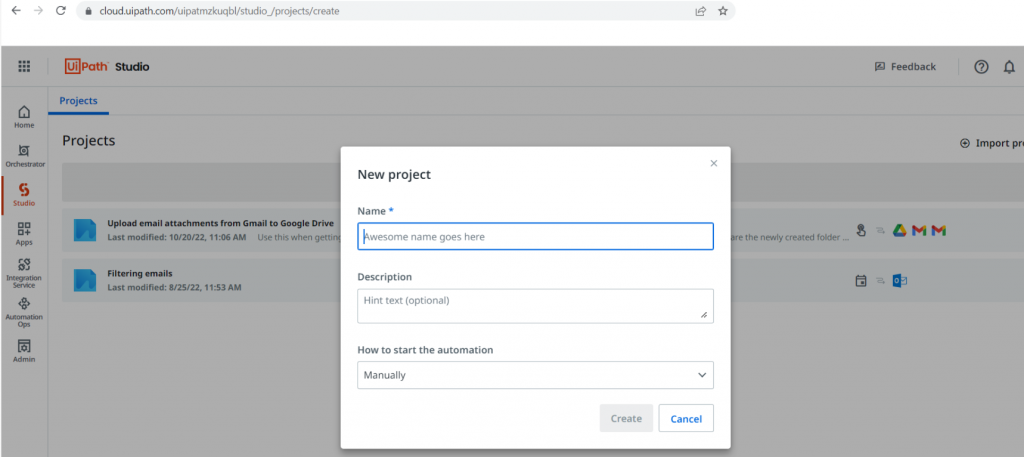Image resolution: width=1024 pixels, height=457 pixels.
Task: Open the help question mark icon
Action: pos(981,67)
